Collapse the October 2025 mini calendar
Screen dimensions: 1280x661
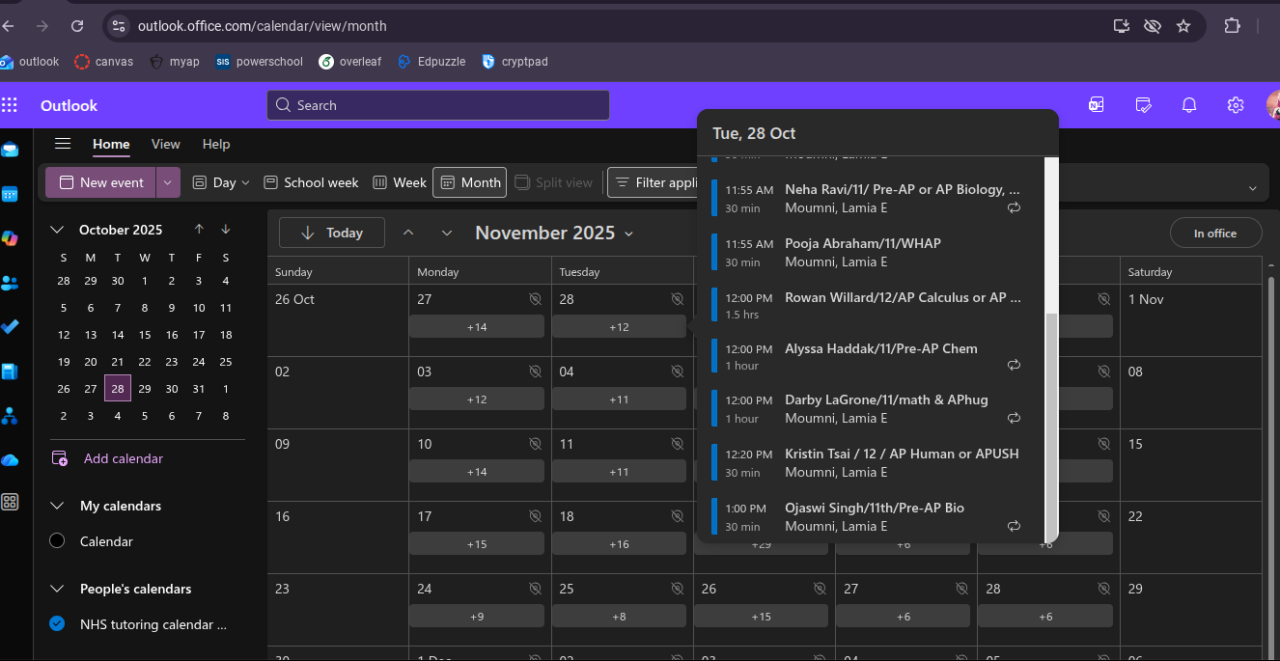[57, 230]
